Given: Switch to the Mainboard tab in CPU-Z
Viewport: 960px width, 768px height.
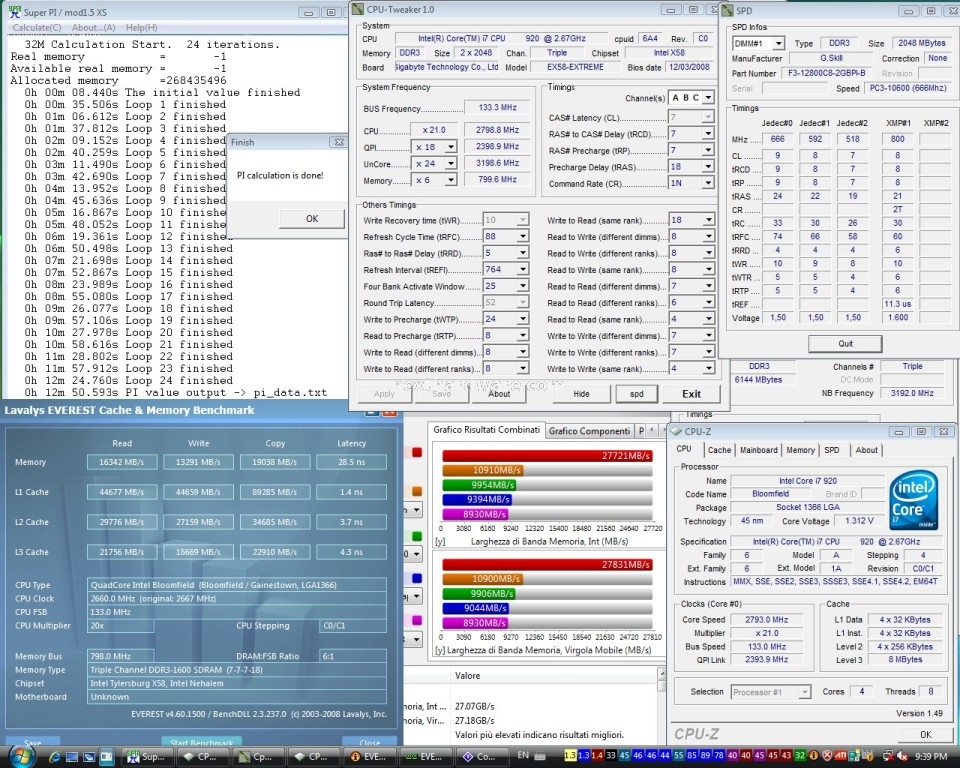Looking at the screenshot, I should click(759, 450).
